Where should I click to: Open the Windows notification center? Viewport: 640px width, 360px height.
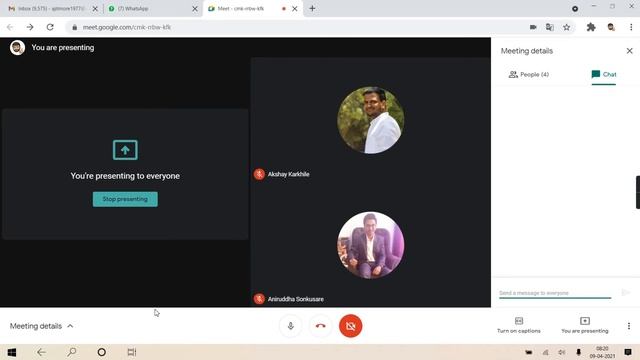tap(628, 352)
